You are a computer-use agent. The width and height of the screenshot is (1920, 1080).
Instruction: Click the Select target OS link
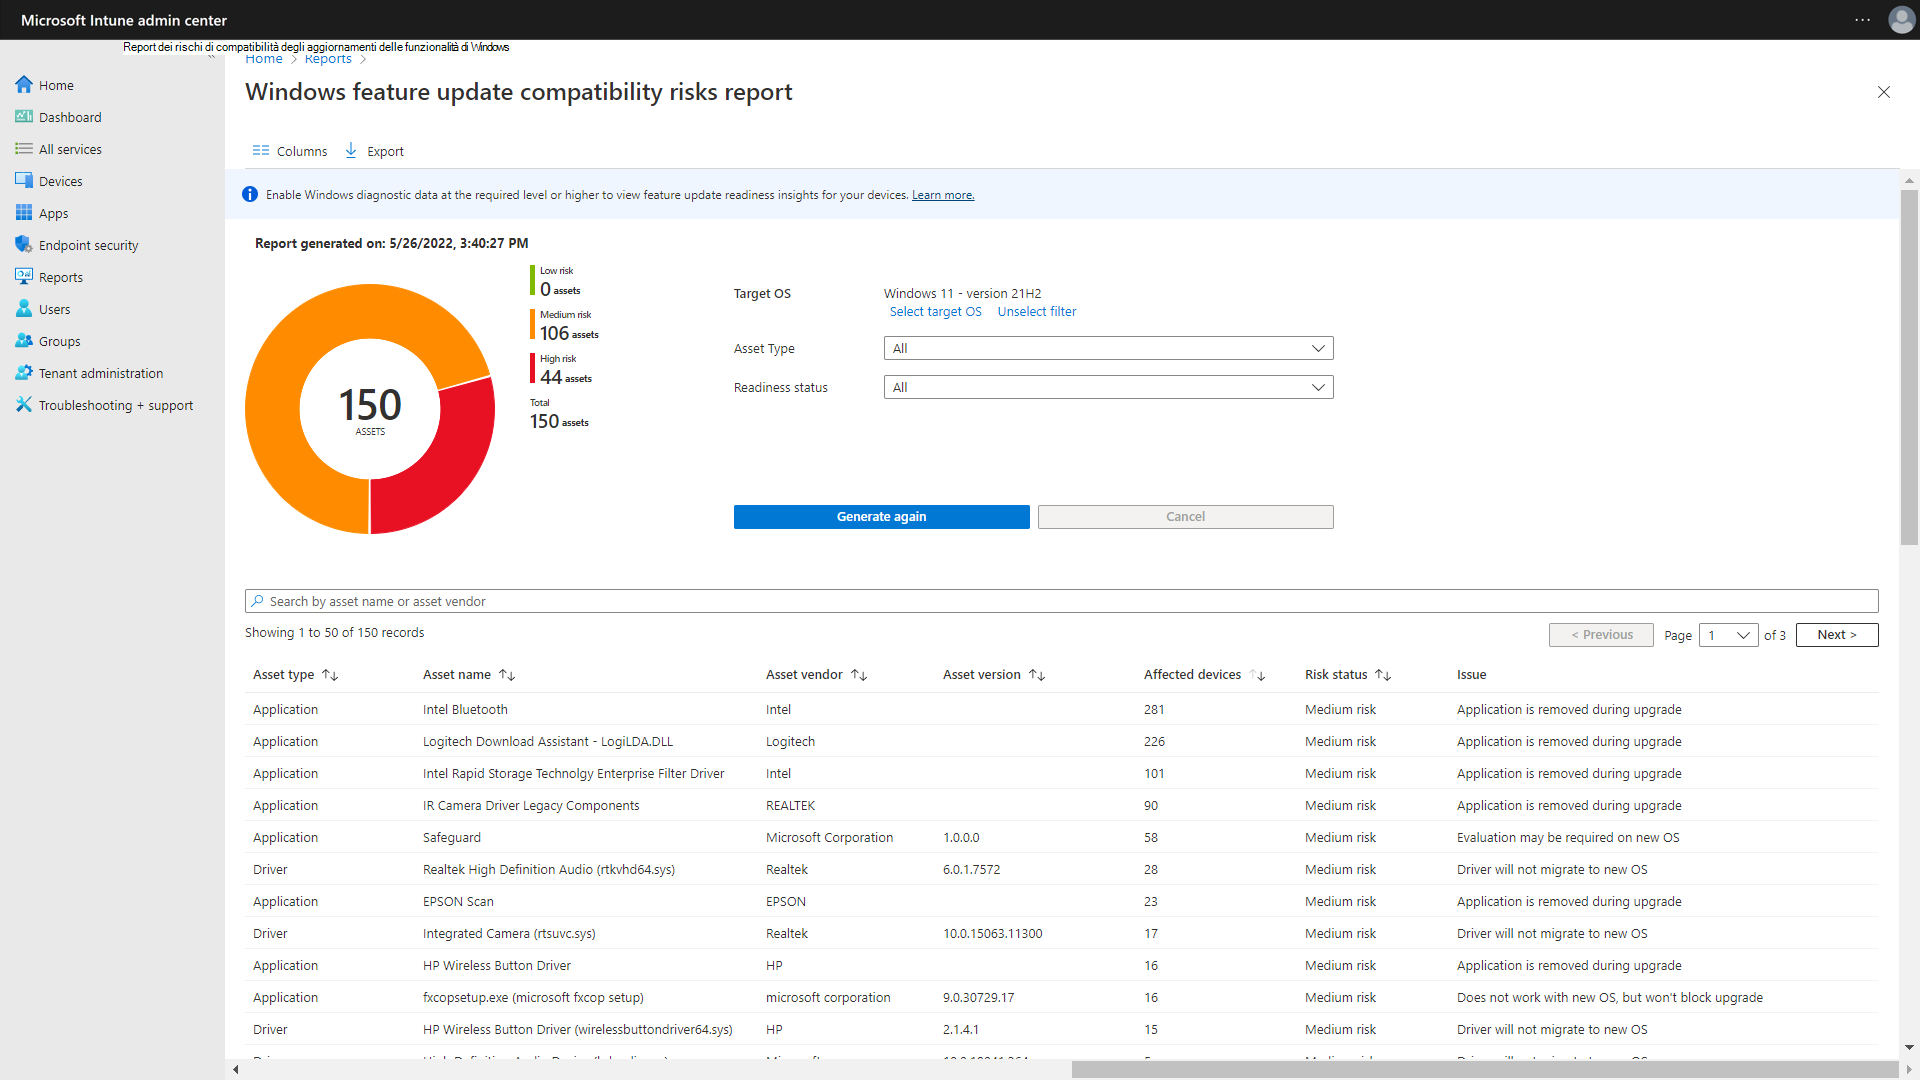(935, 312)
